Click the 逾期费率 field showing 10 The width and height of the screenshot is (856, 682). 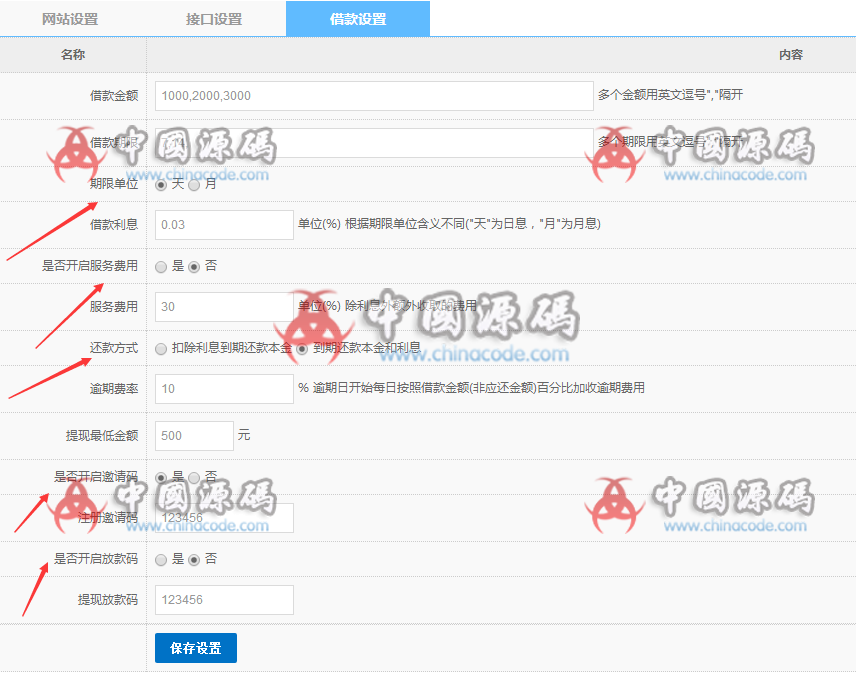pyautogui.click(x=223, y=389)
